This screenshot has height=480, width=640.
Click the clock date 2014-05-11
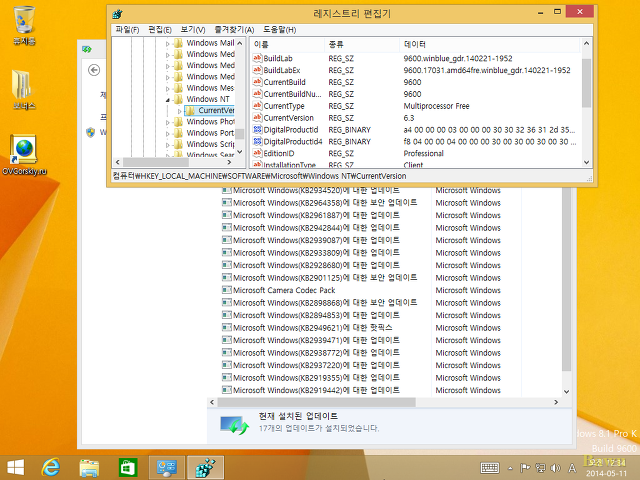[606, 473]
